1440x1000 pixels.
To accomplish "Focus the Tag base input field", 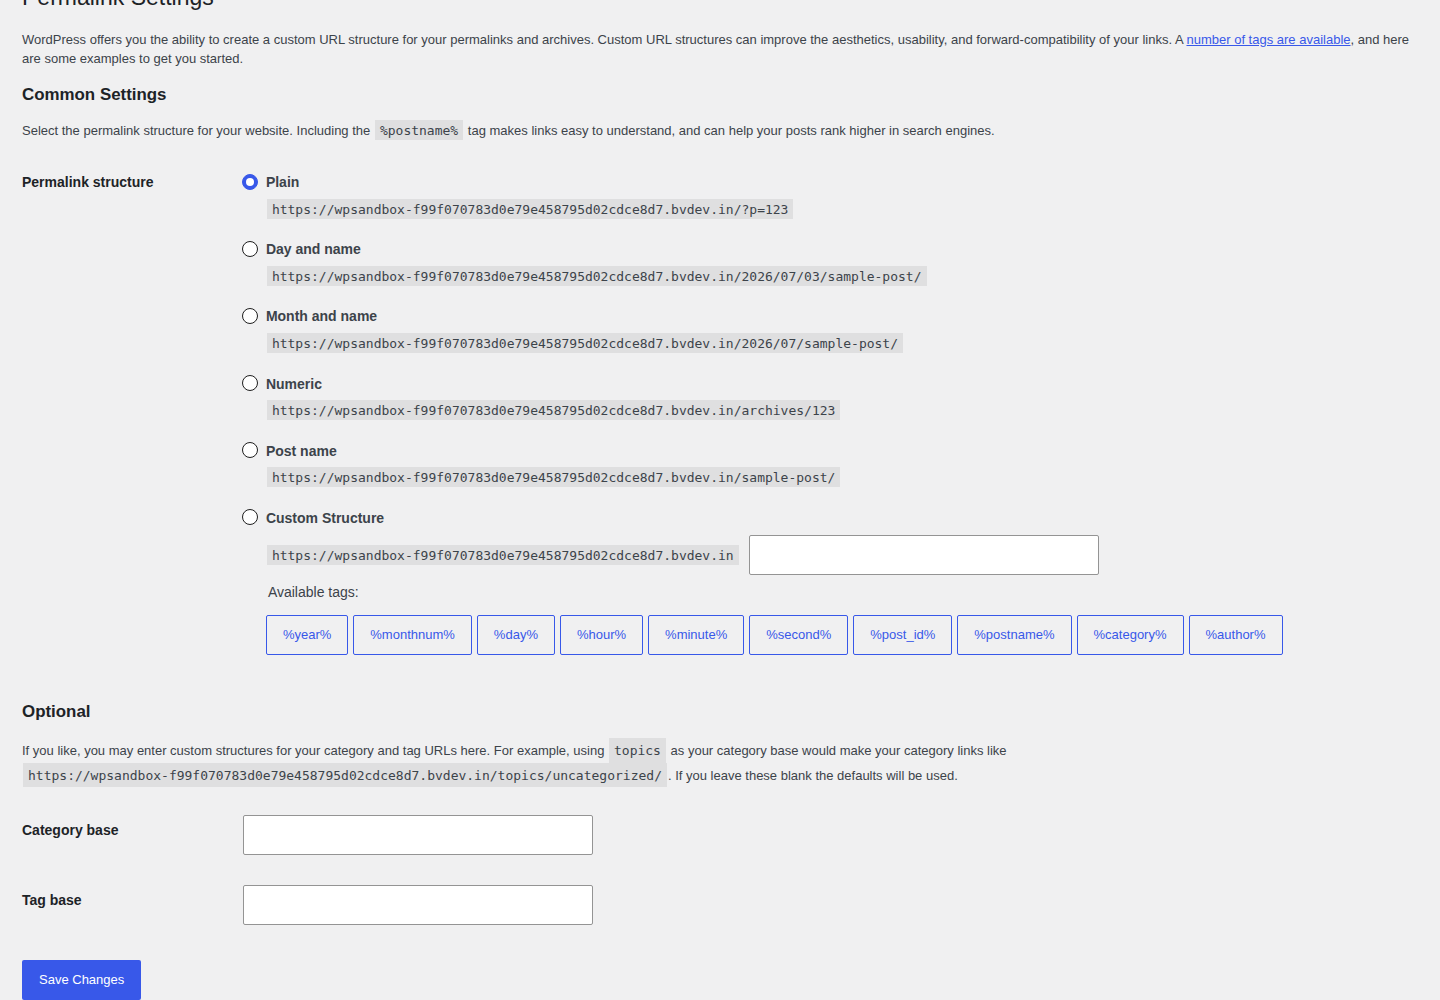I will 418,905.
